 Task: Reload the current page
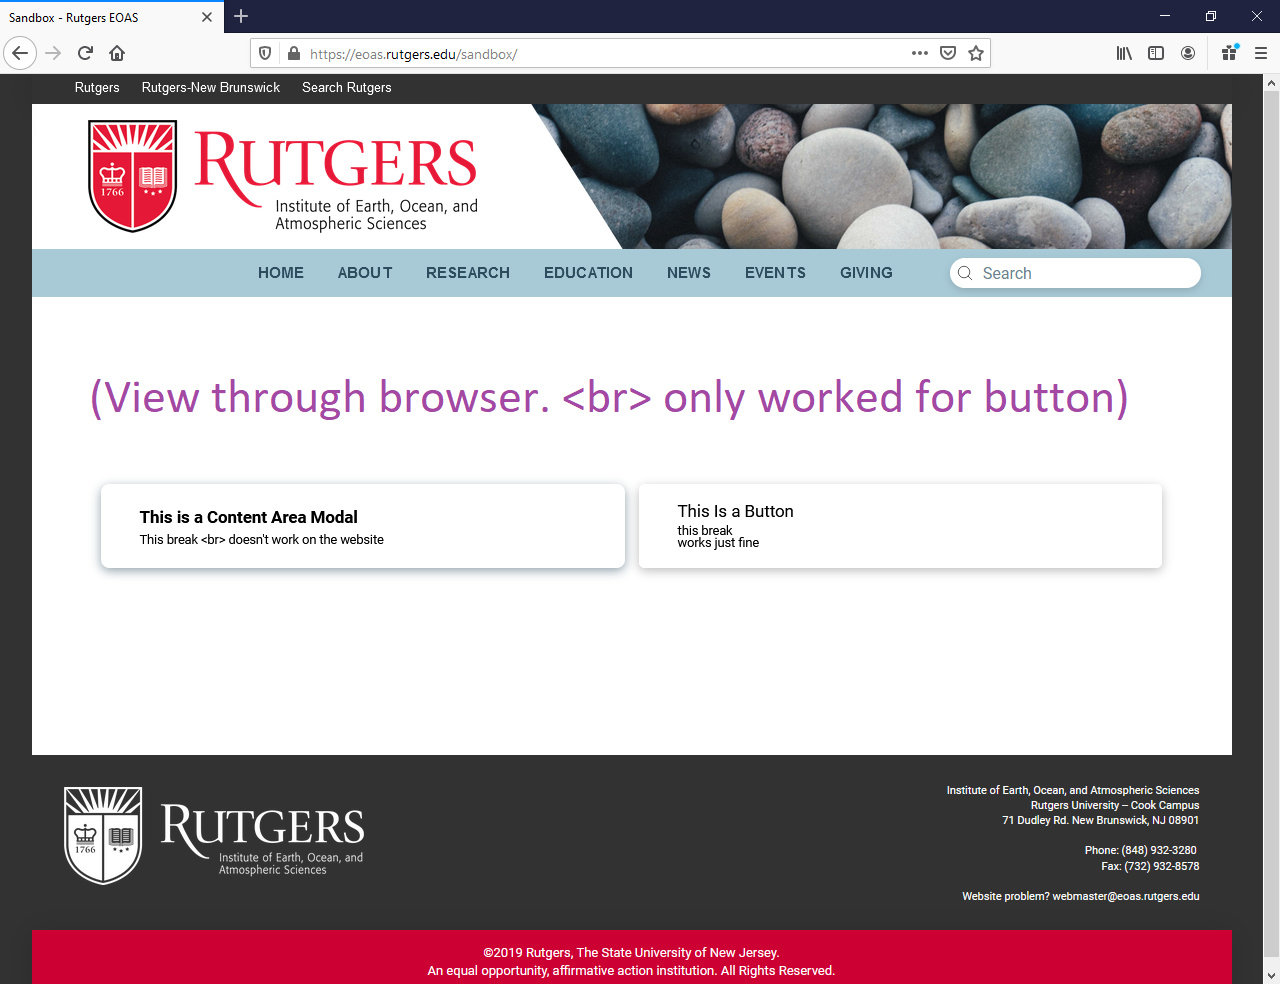(85, 53)
